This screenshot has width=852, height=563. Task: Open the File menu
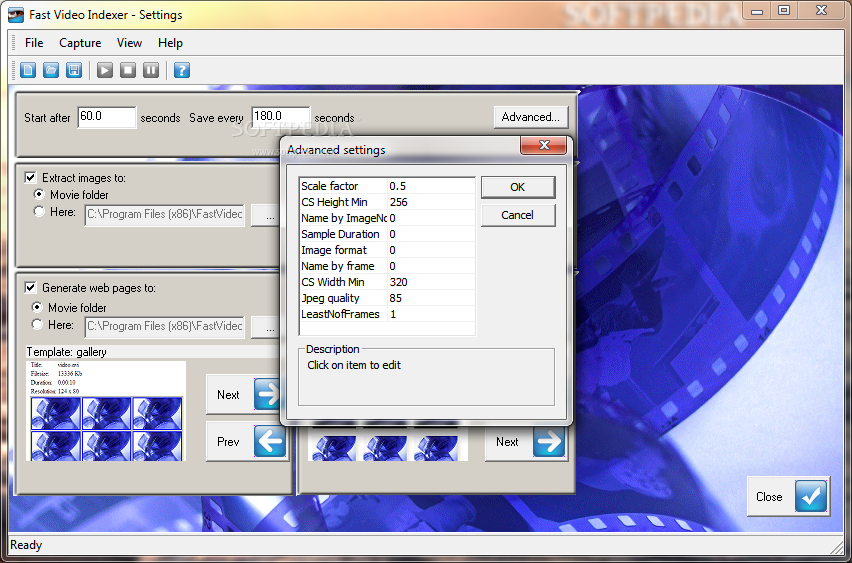pos(34,43)
